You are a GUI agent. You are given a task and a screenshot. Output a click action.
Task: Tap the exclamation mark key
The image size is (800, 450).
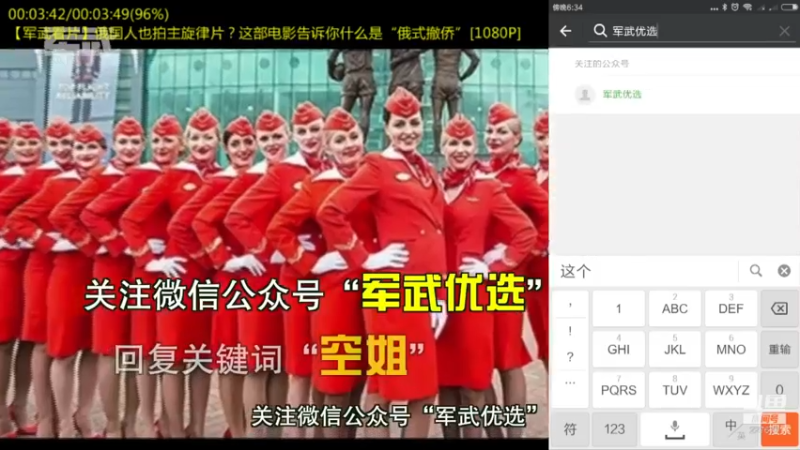click(x=570, y=331)
